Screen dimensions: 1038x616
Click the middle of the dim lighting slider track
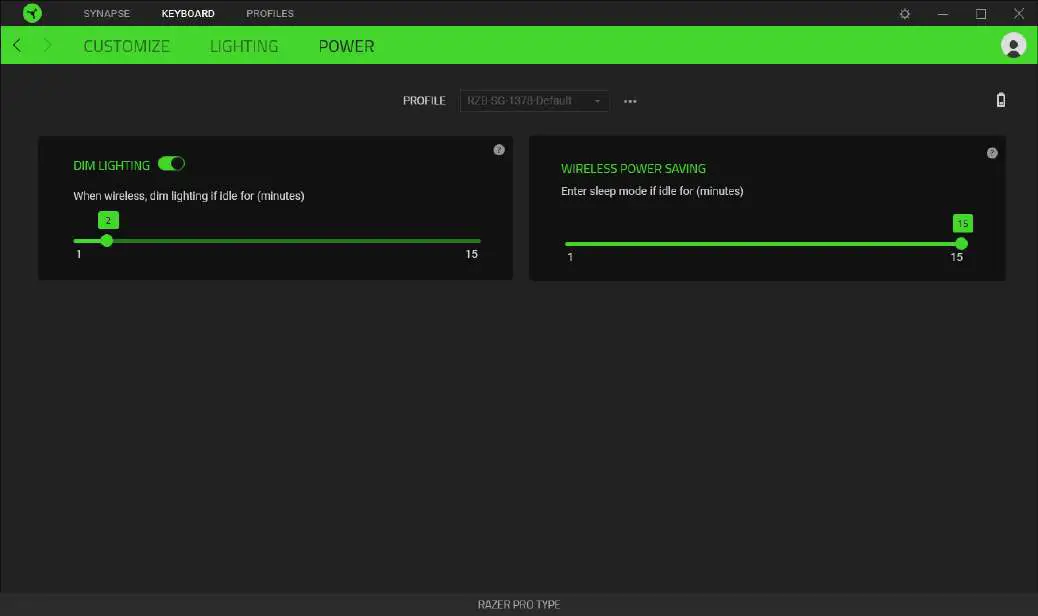[277, 241]
